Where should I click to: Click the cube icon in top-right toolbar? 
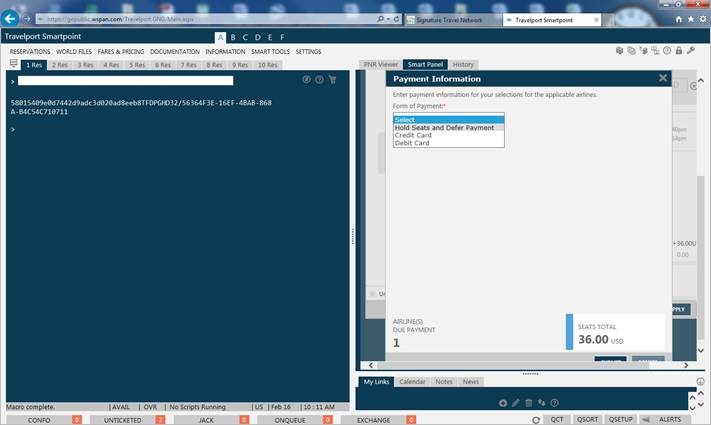(x=619, y=50)
